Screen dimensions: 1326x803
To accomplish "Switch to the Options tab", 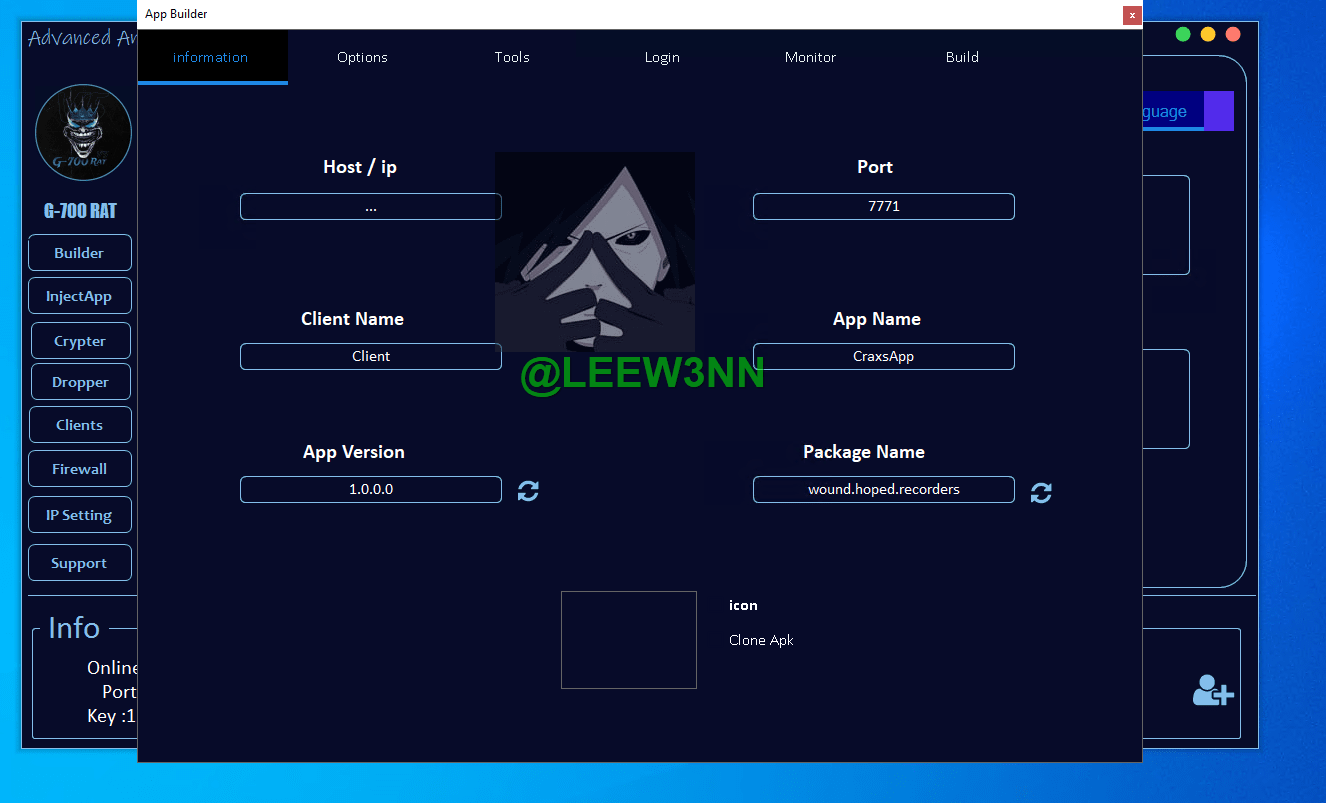I will tap(362, 57).
